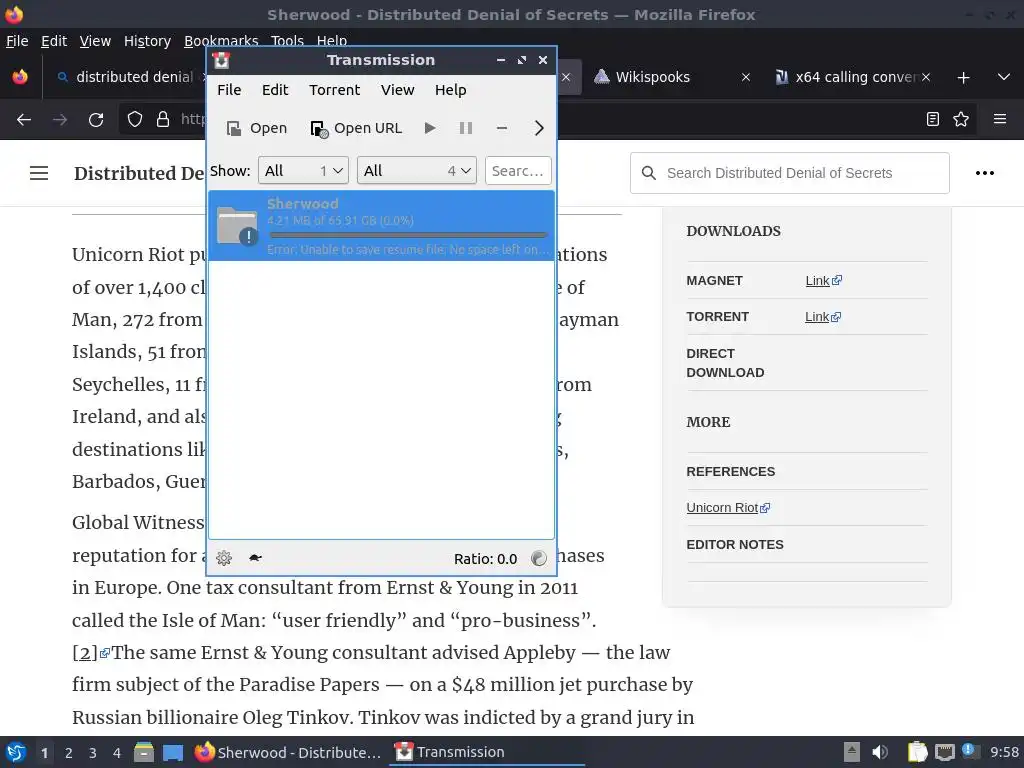Click the update notifier tray icon
The height and width of the screenshot is (768, 1024).
pyautogui.click(x=969, y=751)
